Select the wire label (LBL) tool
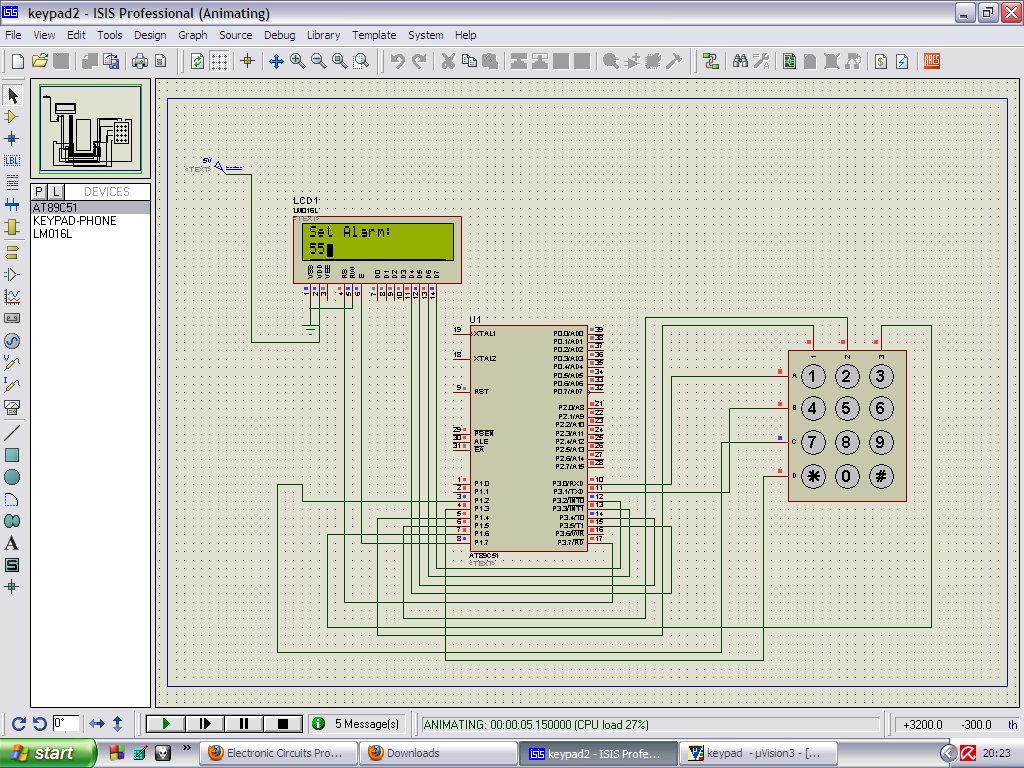Image resolution: width=1024 pixels, height=768 pixels. [x=12, y=160]
